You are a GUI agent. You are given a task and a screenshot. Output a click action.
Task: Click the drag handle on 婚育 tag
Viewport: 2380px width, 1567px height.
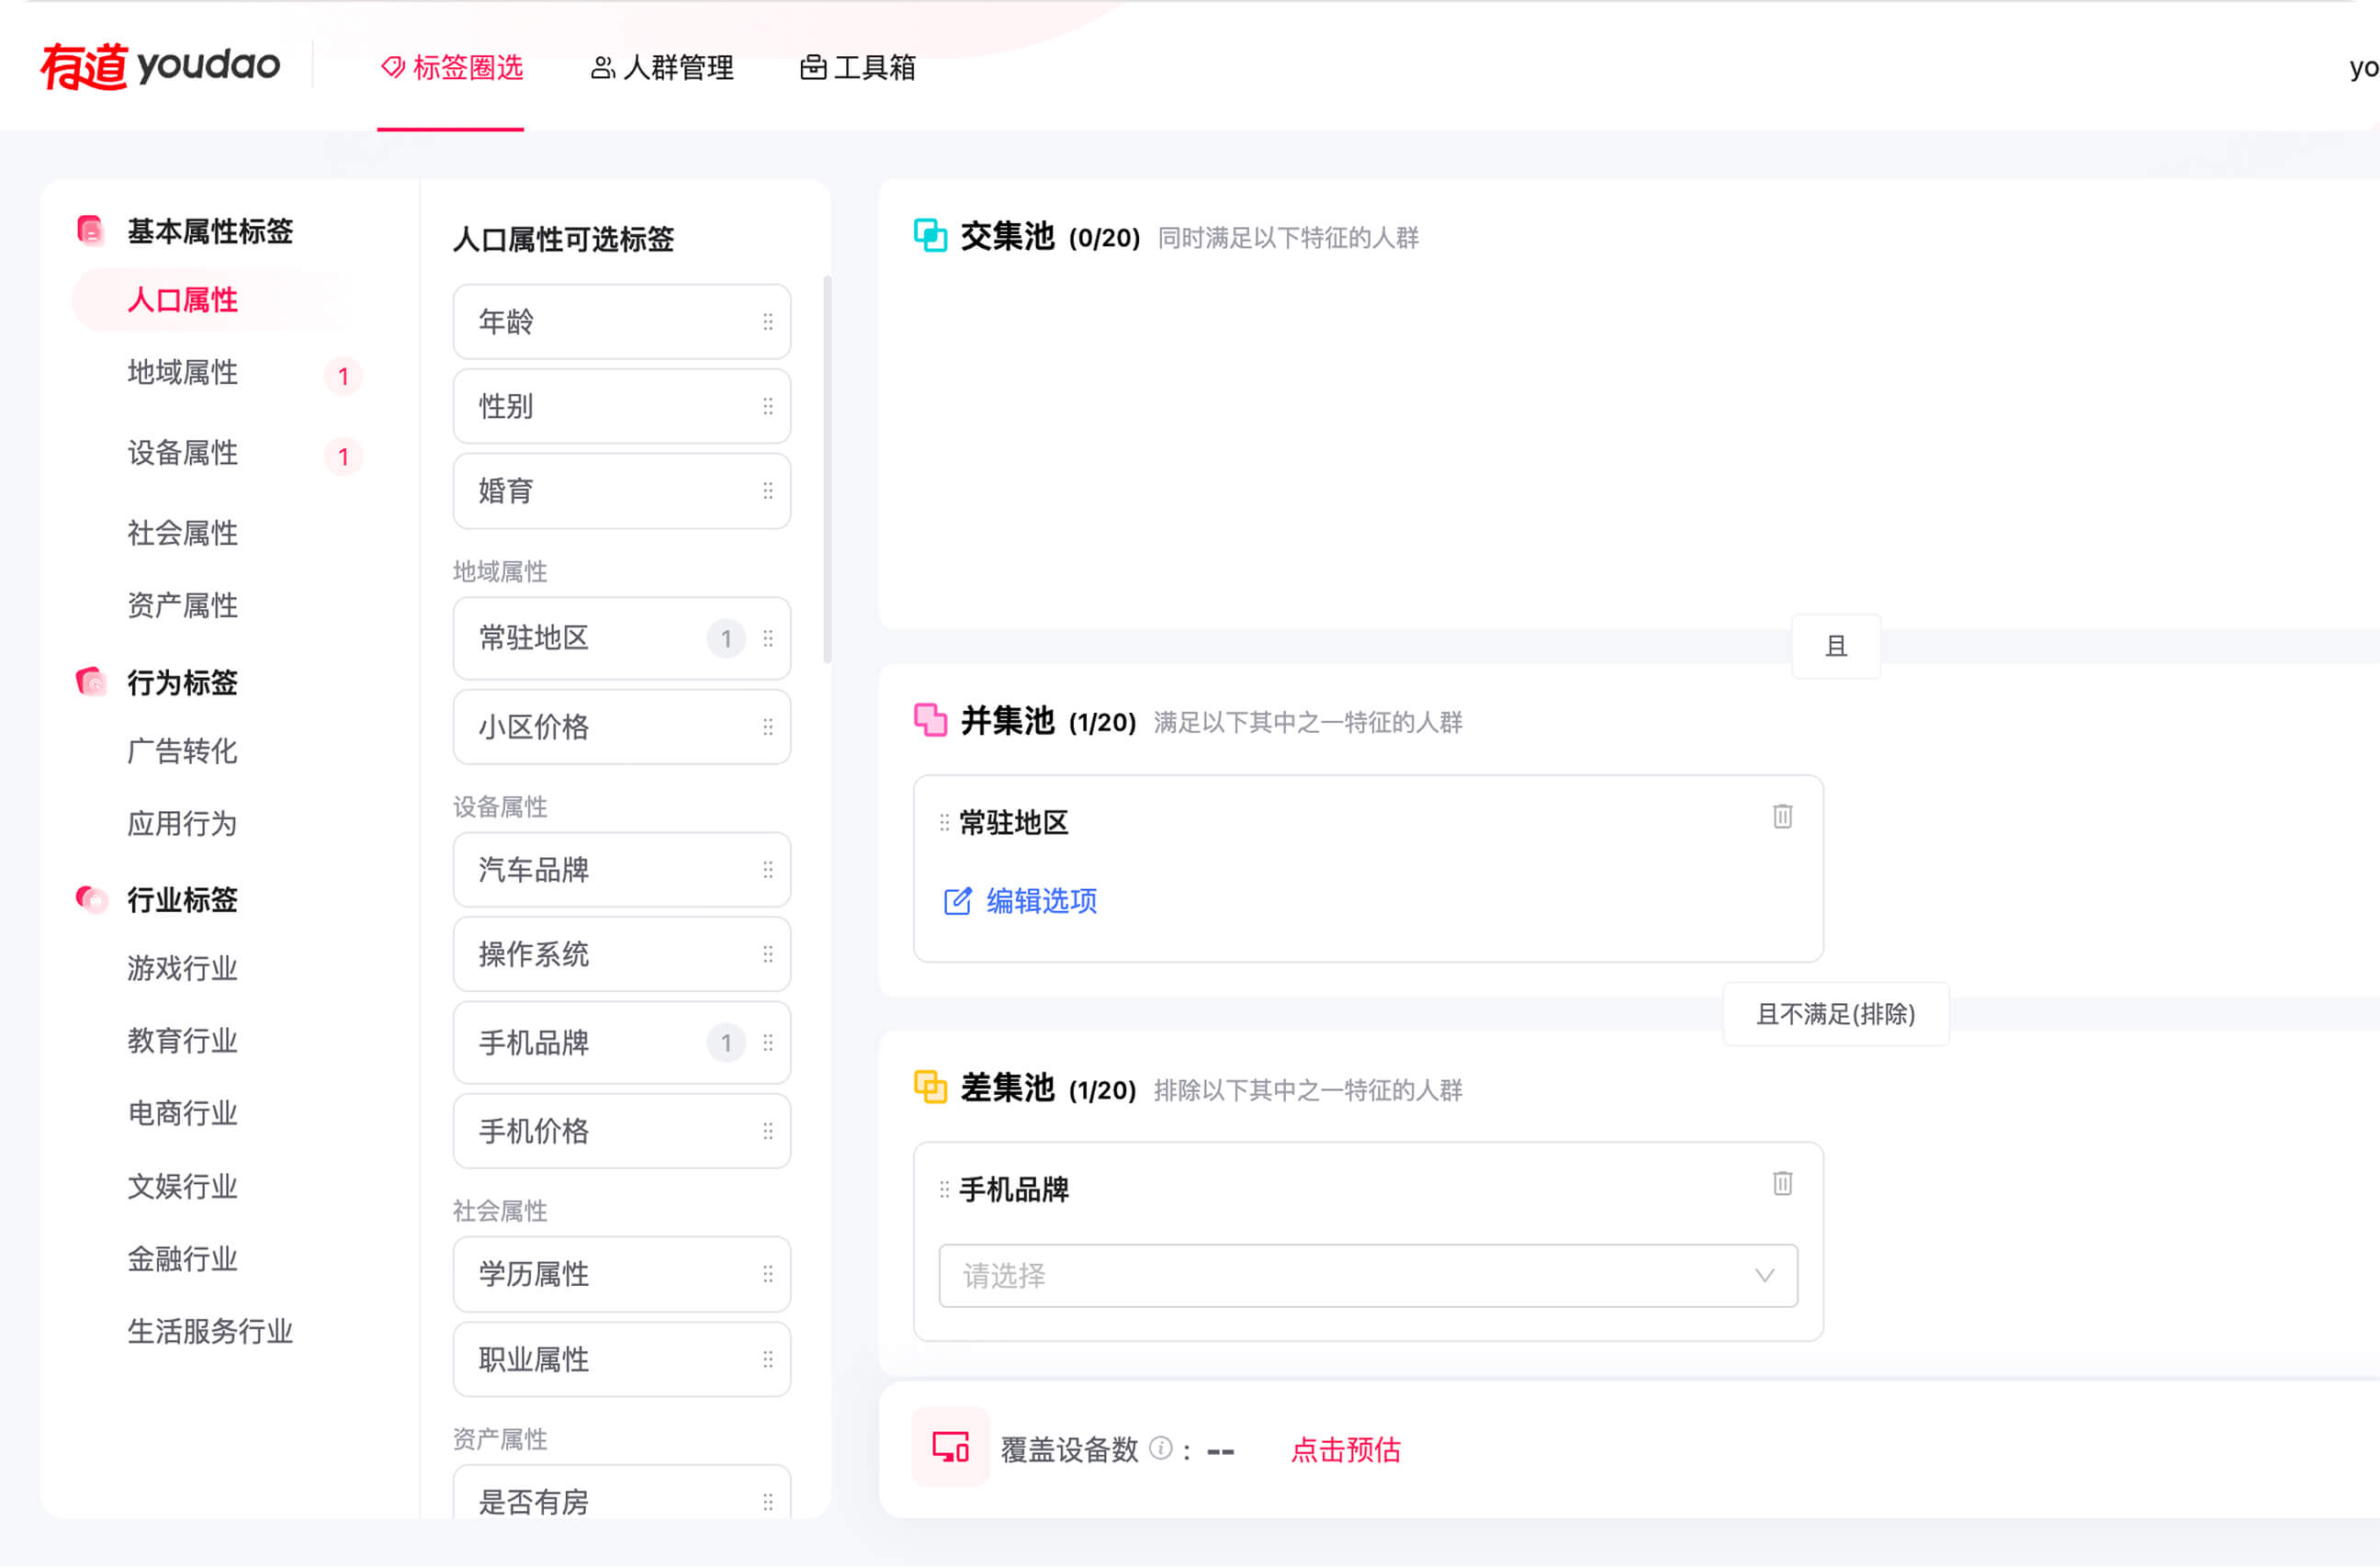[768, 491]
